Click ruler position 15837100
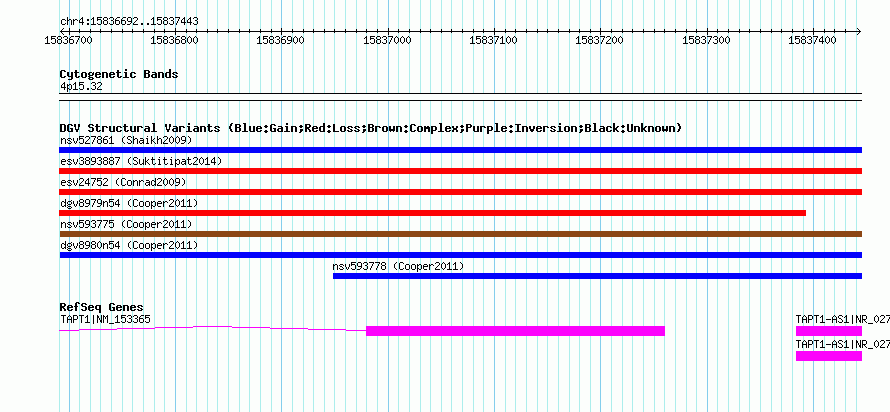This screenshot has width=890, height=412. pyautogui.click(x=494, y=40)
